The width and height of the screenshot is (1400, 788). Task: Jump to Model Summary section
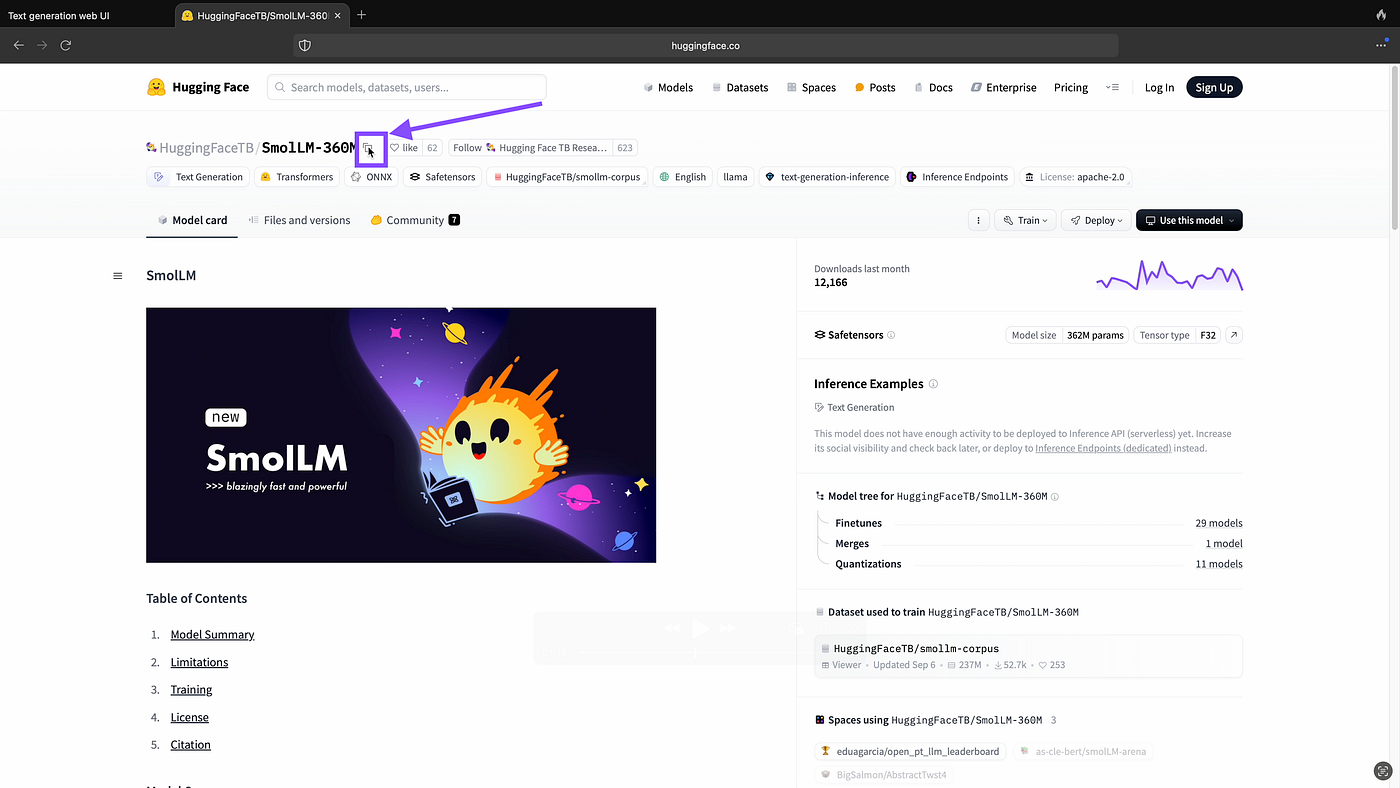[212, 635]
